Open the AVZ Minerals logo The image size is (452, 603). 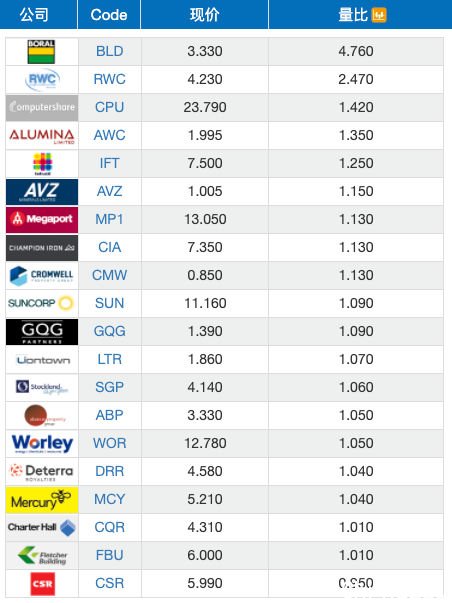[x=42, y=192]
